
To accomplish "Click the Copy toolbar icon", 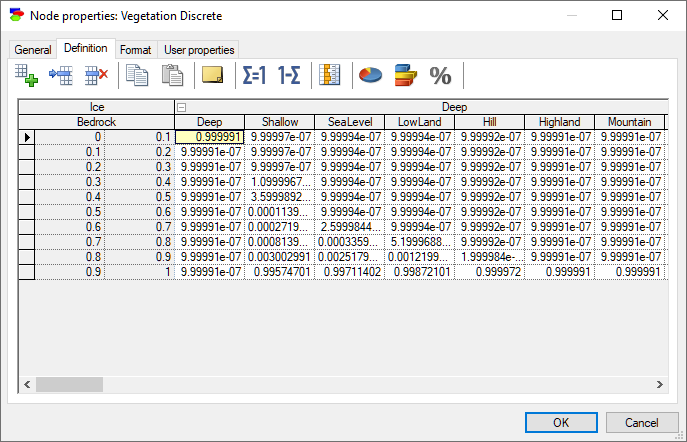I will pos(137,75).
